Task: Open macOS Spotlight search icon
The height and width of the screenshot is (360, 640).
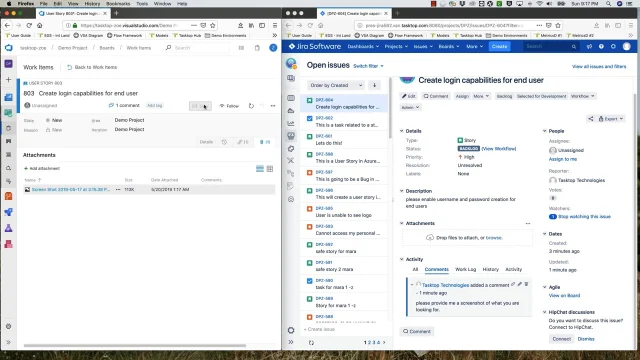Action: click(608, 3)
